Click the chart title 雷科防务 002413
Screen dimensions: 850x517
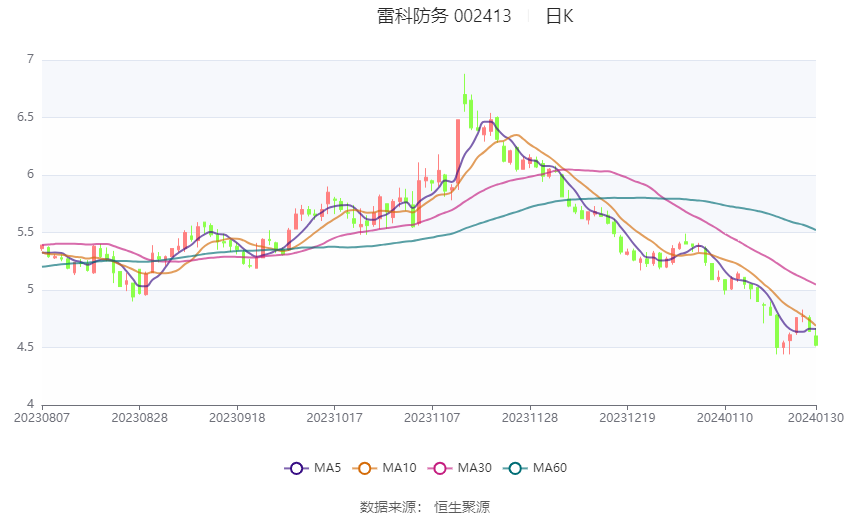tap(444, 16)
